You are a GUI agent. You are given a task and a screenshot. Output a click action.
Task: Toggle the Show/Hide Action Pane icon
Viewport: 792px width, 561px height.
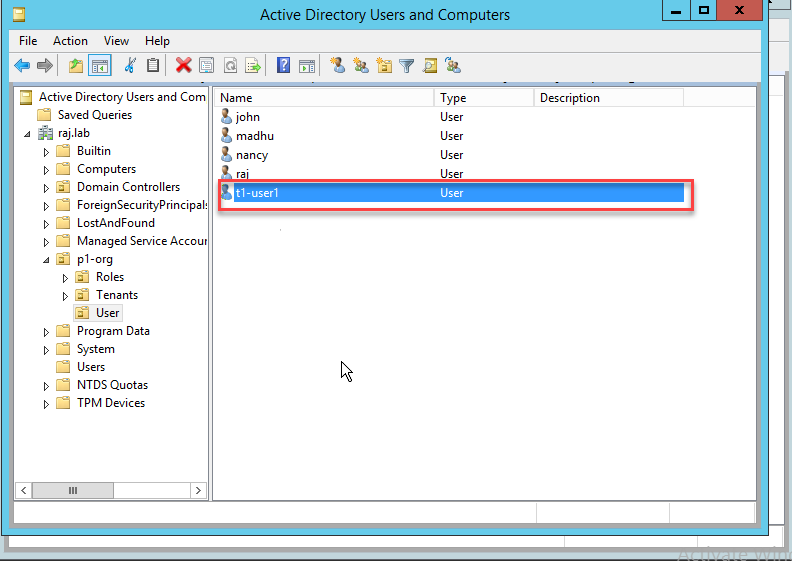[x=307, y=66]
